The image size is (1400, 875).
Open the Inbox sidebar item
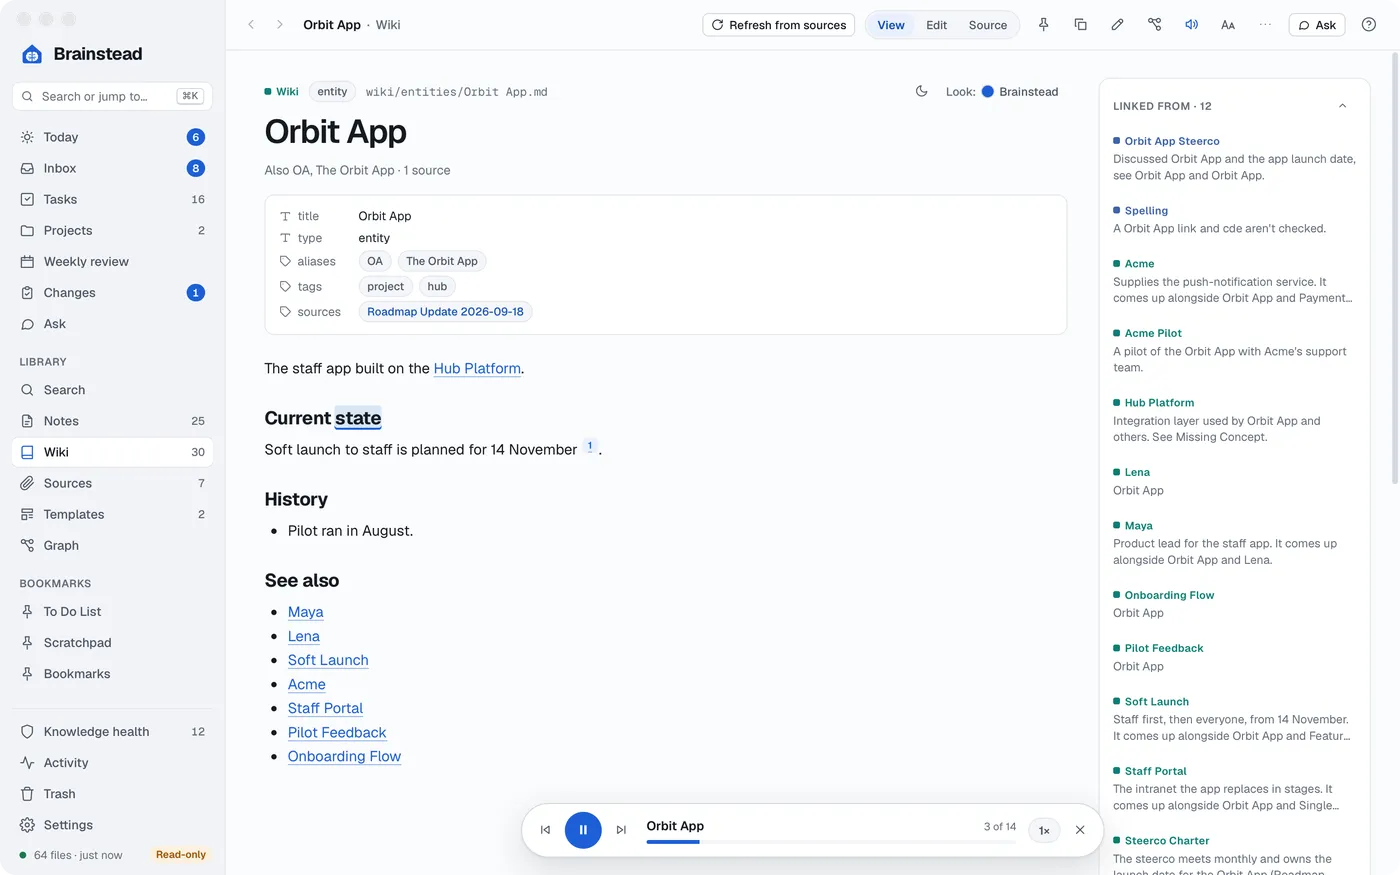tap(112, 168)
